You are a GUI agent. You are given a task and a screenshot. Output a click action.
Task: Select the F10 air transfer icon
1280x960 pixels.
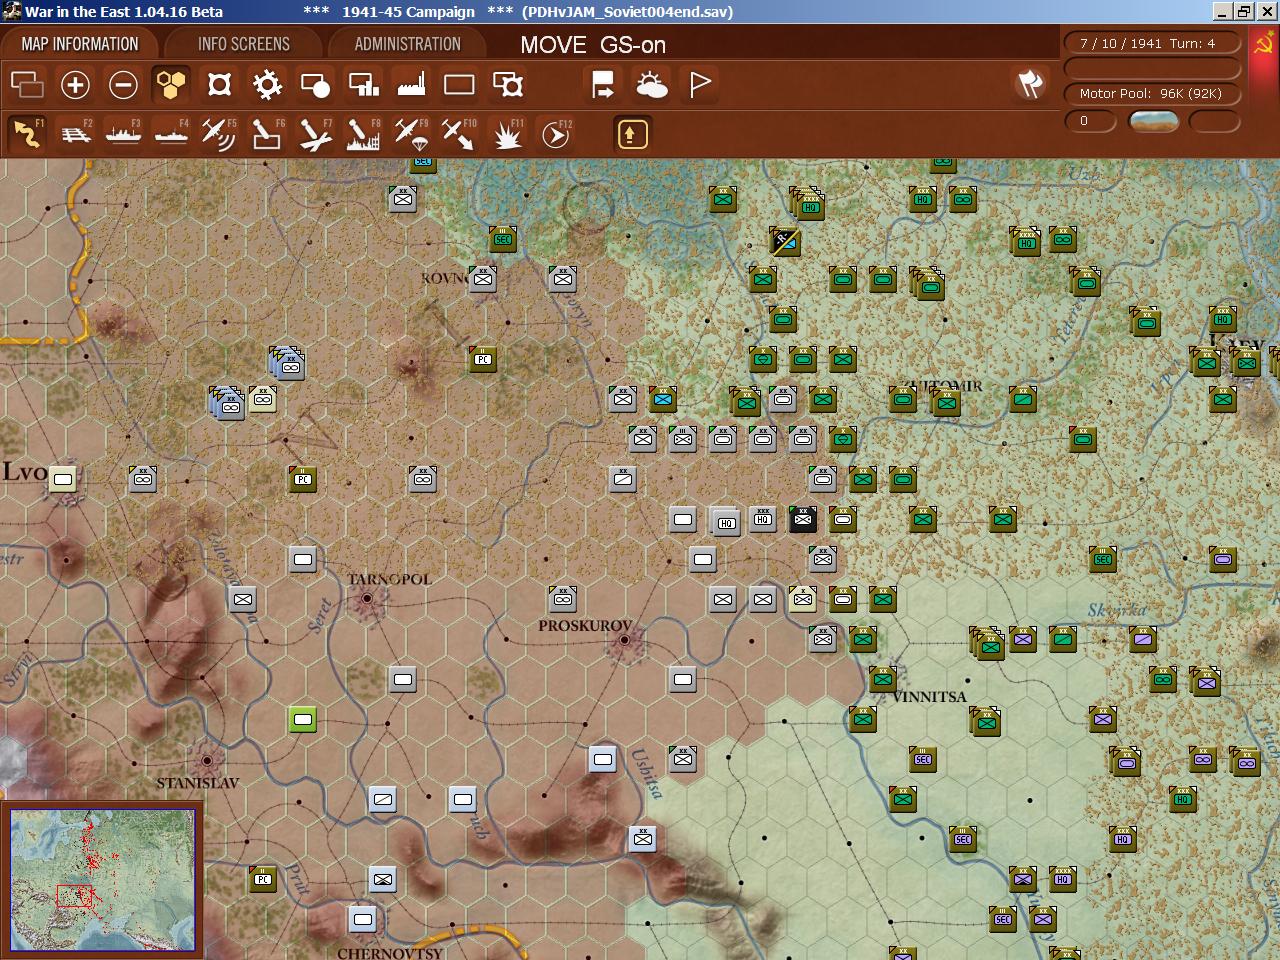(459, 133)
